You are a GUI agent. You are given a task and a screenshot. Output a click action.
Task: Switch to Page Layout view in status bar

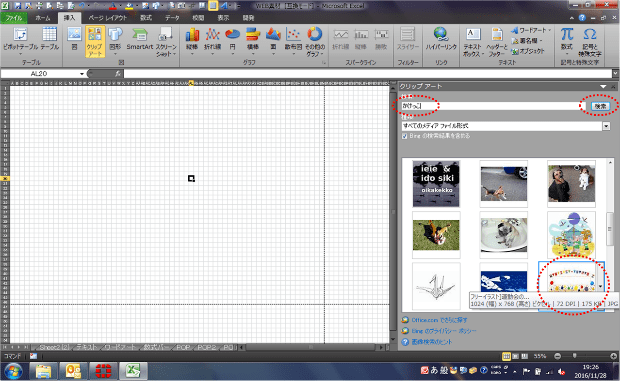pos(515,356)
